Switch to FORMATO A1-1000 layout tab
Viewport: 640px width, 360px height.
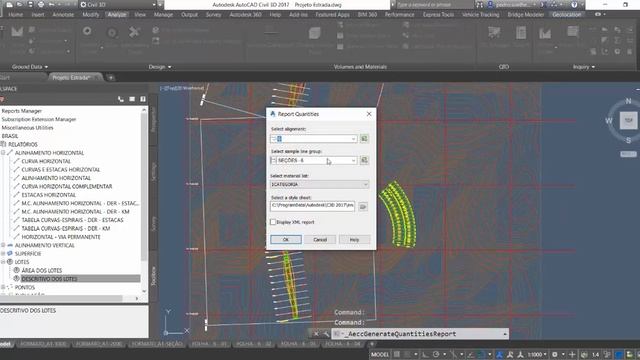click(43, 344)
